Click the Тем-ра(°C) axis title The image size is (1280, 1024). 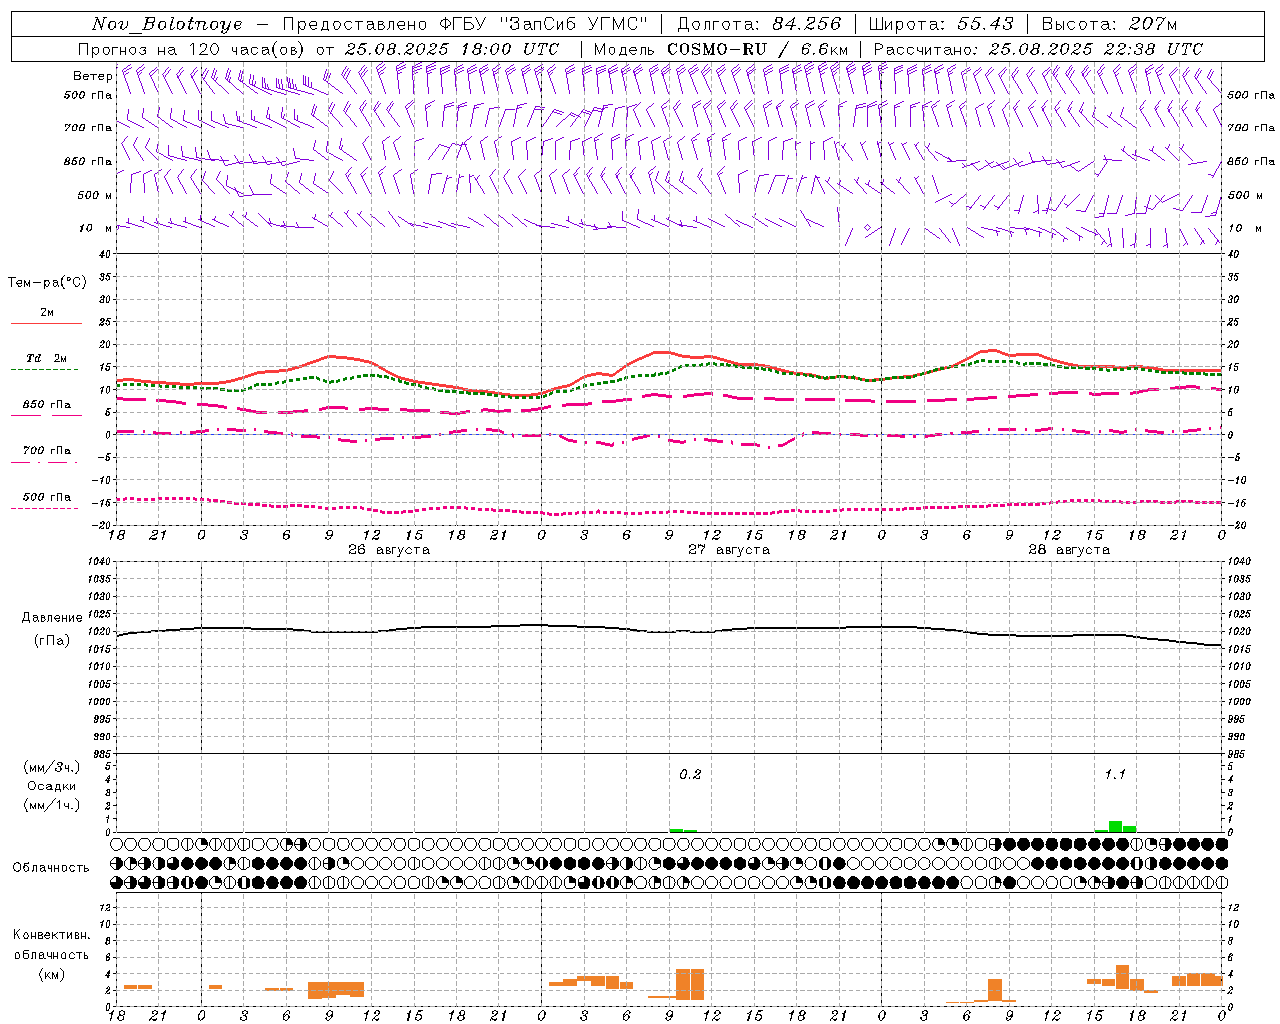(x=47, y=283)
